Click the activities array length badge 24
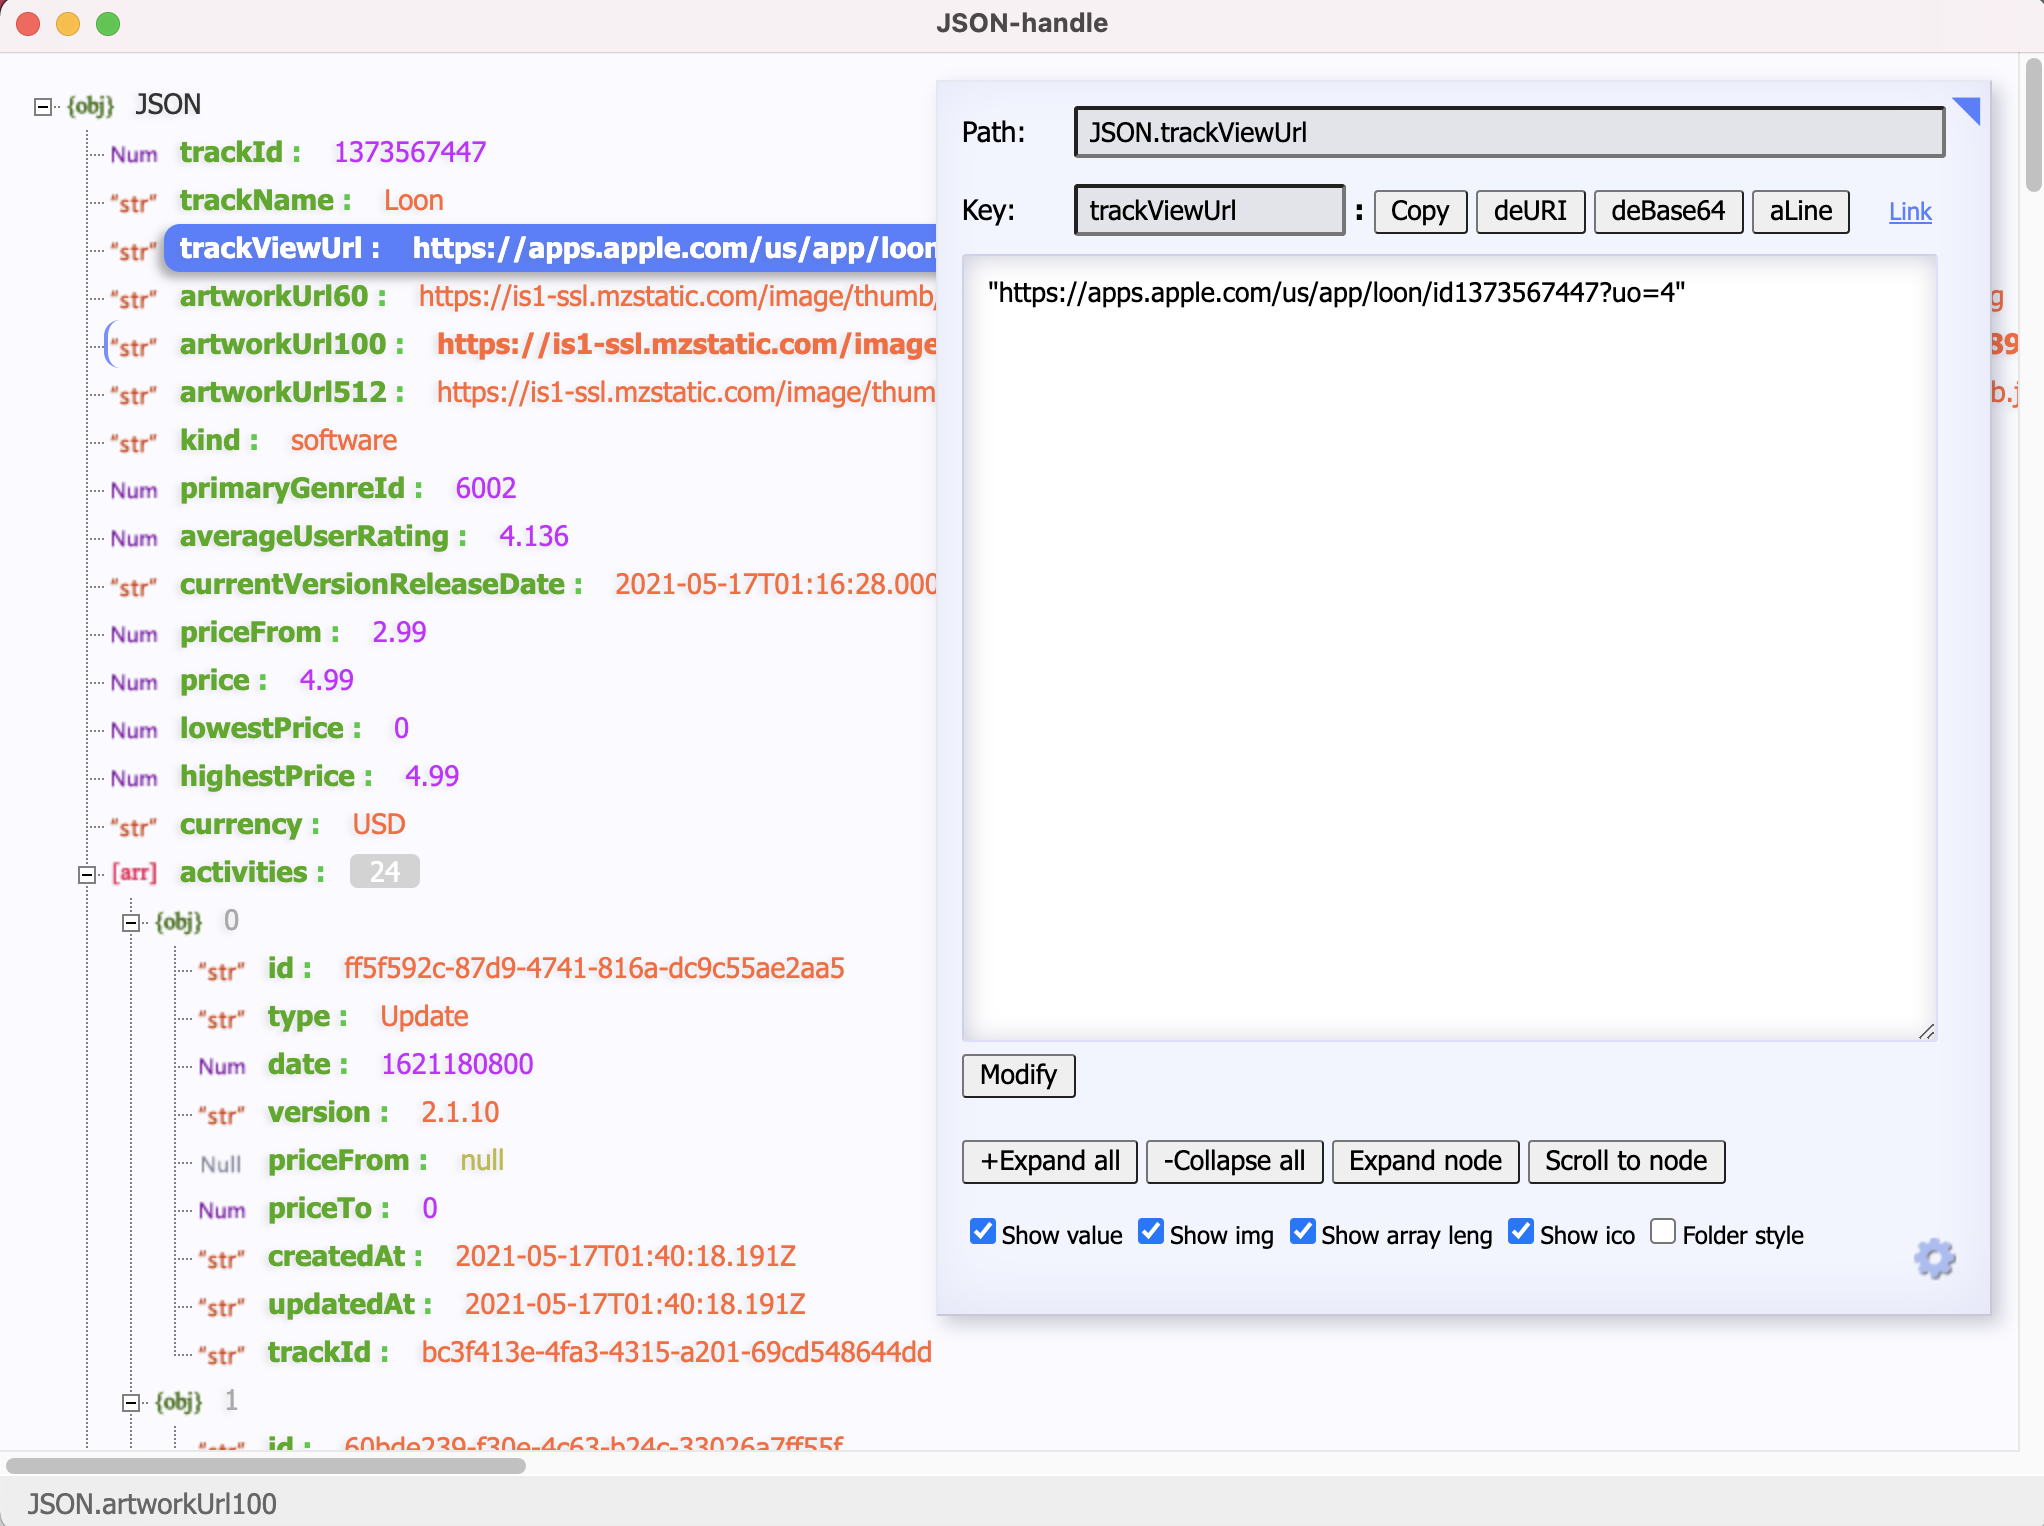Viewport: 2044px width, 1526px height. (385, 872)
